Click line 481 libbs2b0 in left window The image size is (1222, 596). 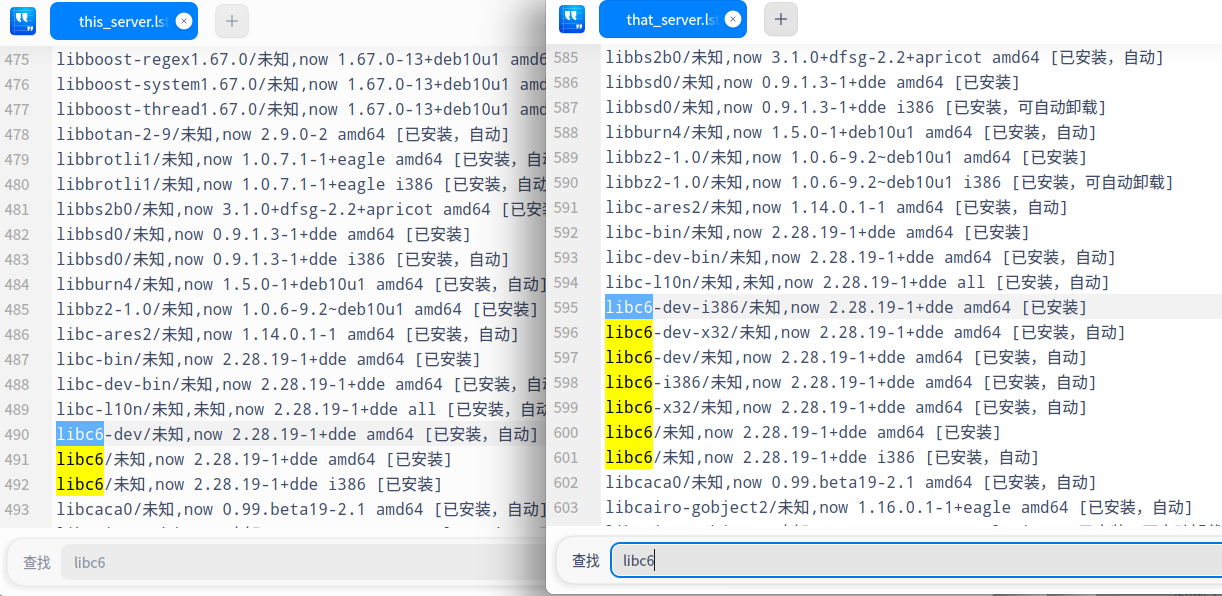pos(301,209)
